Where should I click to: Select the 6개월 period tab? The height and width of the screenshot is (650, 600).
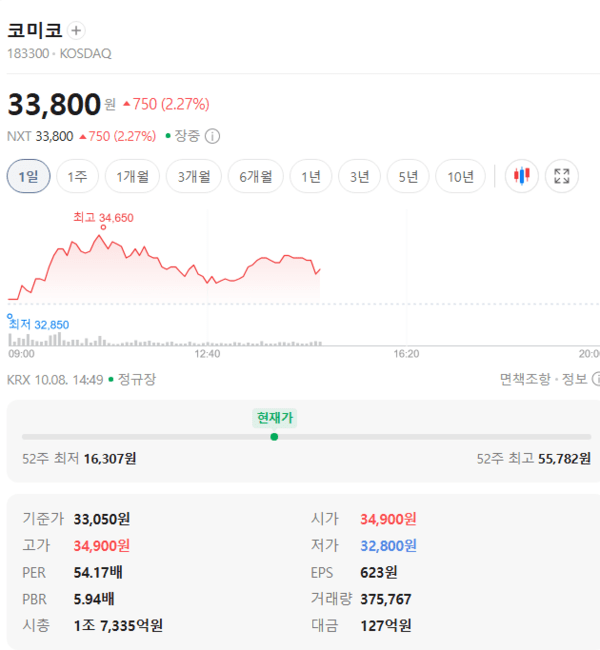pyautogui.click(x=255, y=176)
